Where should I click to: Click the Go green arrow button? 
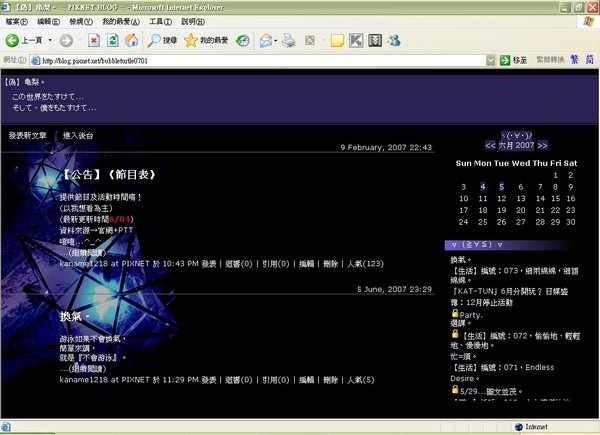(x=505, y=60)
